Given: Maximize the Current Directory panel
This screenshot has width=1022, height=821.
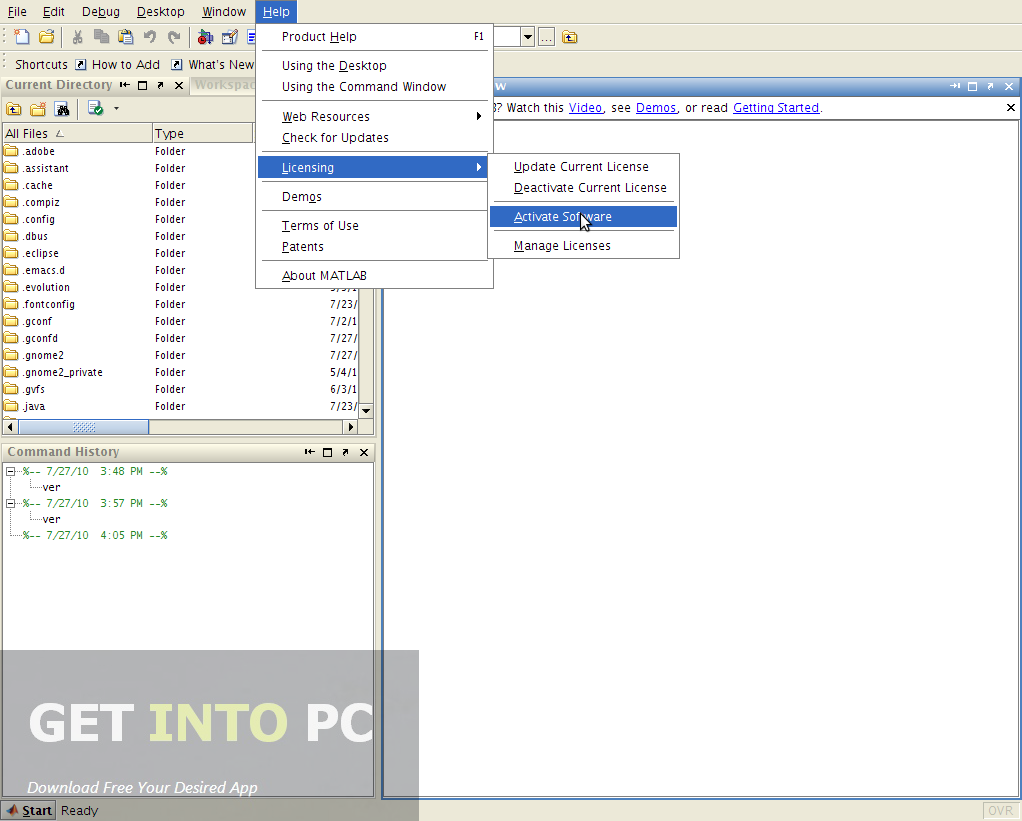Looking at the screenshot, I should [143, 85].
